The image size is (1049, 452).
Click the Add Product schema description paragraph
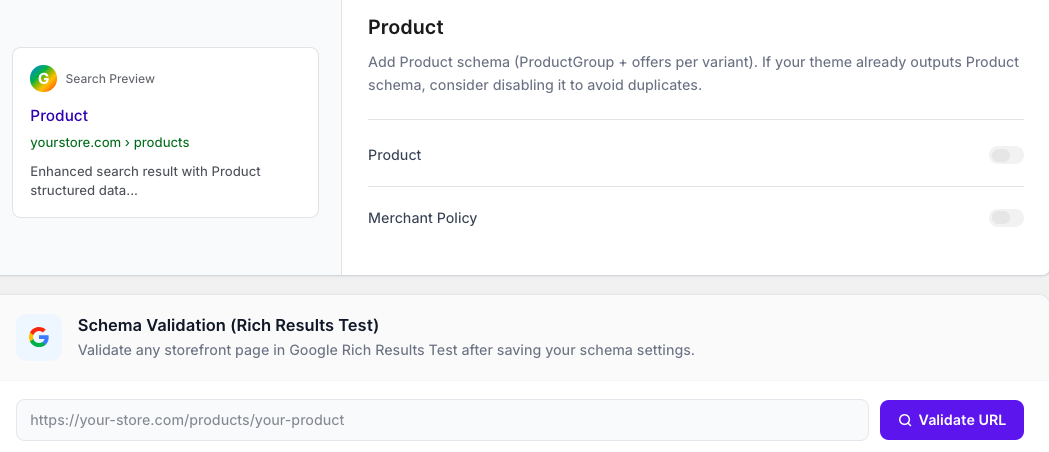(693, 74)
